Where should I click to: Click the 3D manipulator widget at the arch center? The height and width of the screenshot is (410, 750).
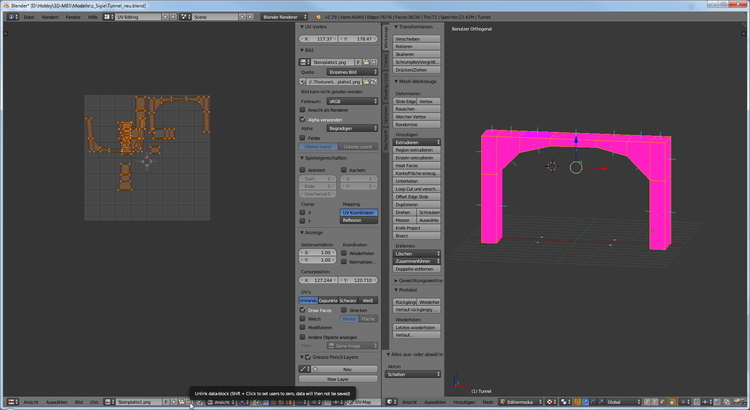click(574, 167)
